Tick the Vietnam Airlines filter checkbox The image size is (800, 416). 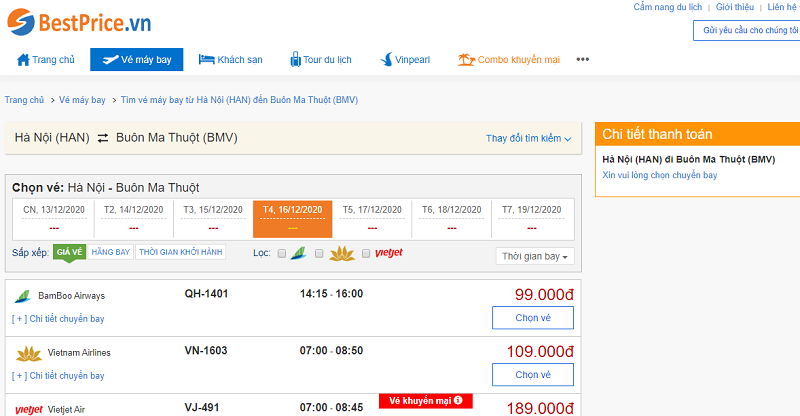pyautogui.click(x=319, y=253)
